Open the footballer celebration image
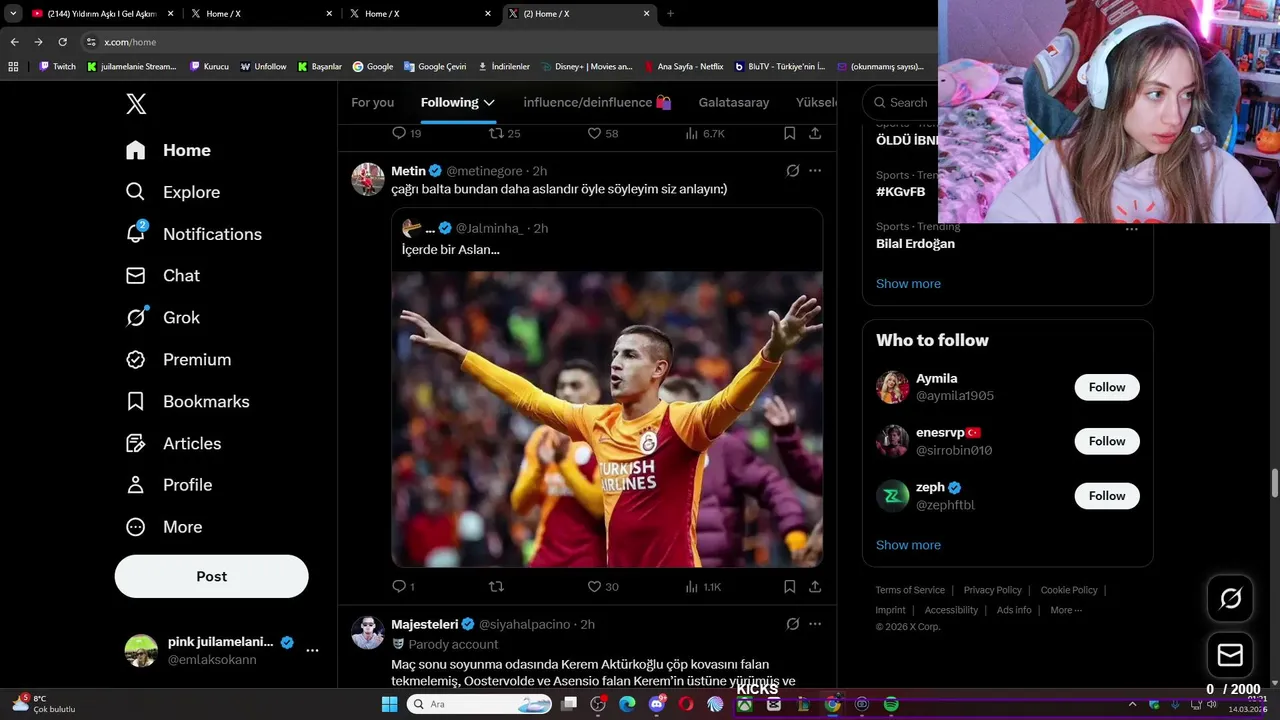The width and height of the screenshot is (1280, 720). tap(607, 419)
